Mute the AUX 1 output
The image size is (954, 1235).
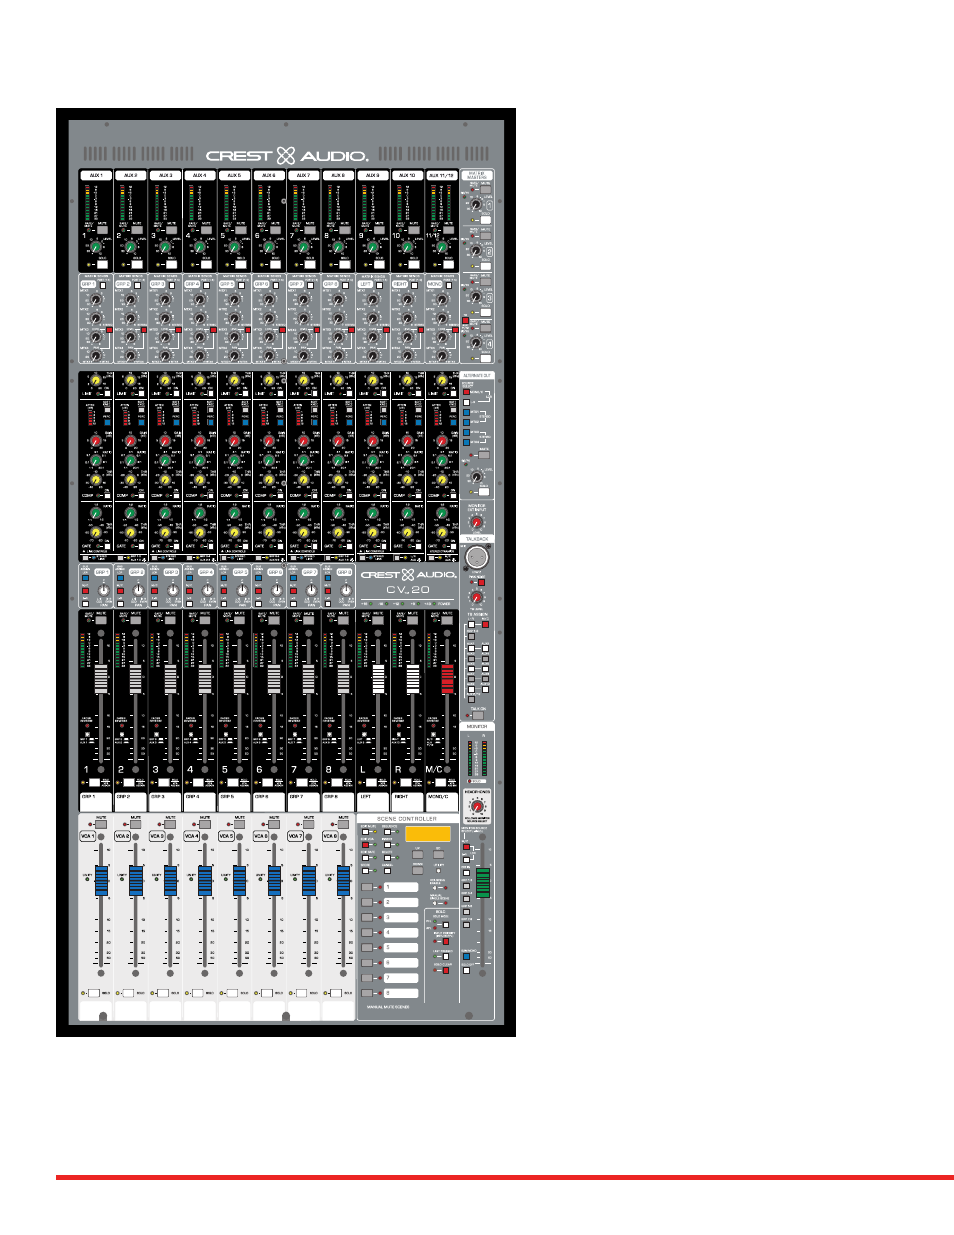(102, 230)
